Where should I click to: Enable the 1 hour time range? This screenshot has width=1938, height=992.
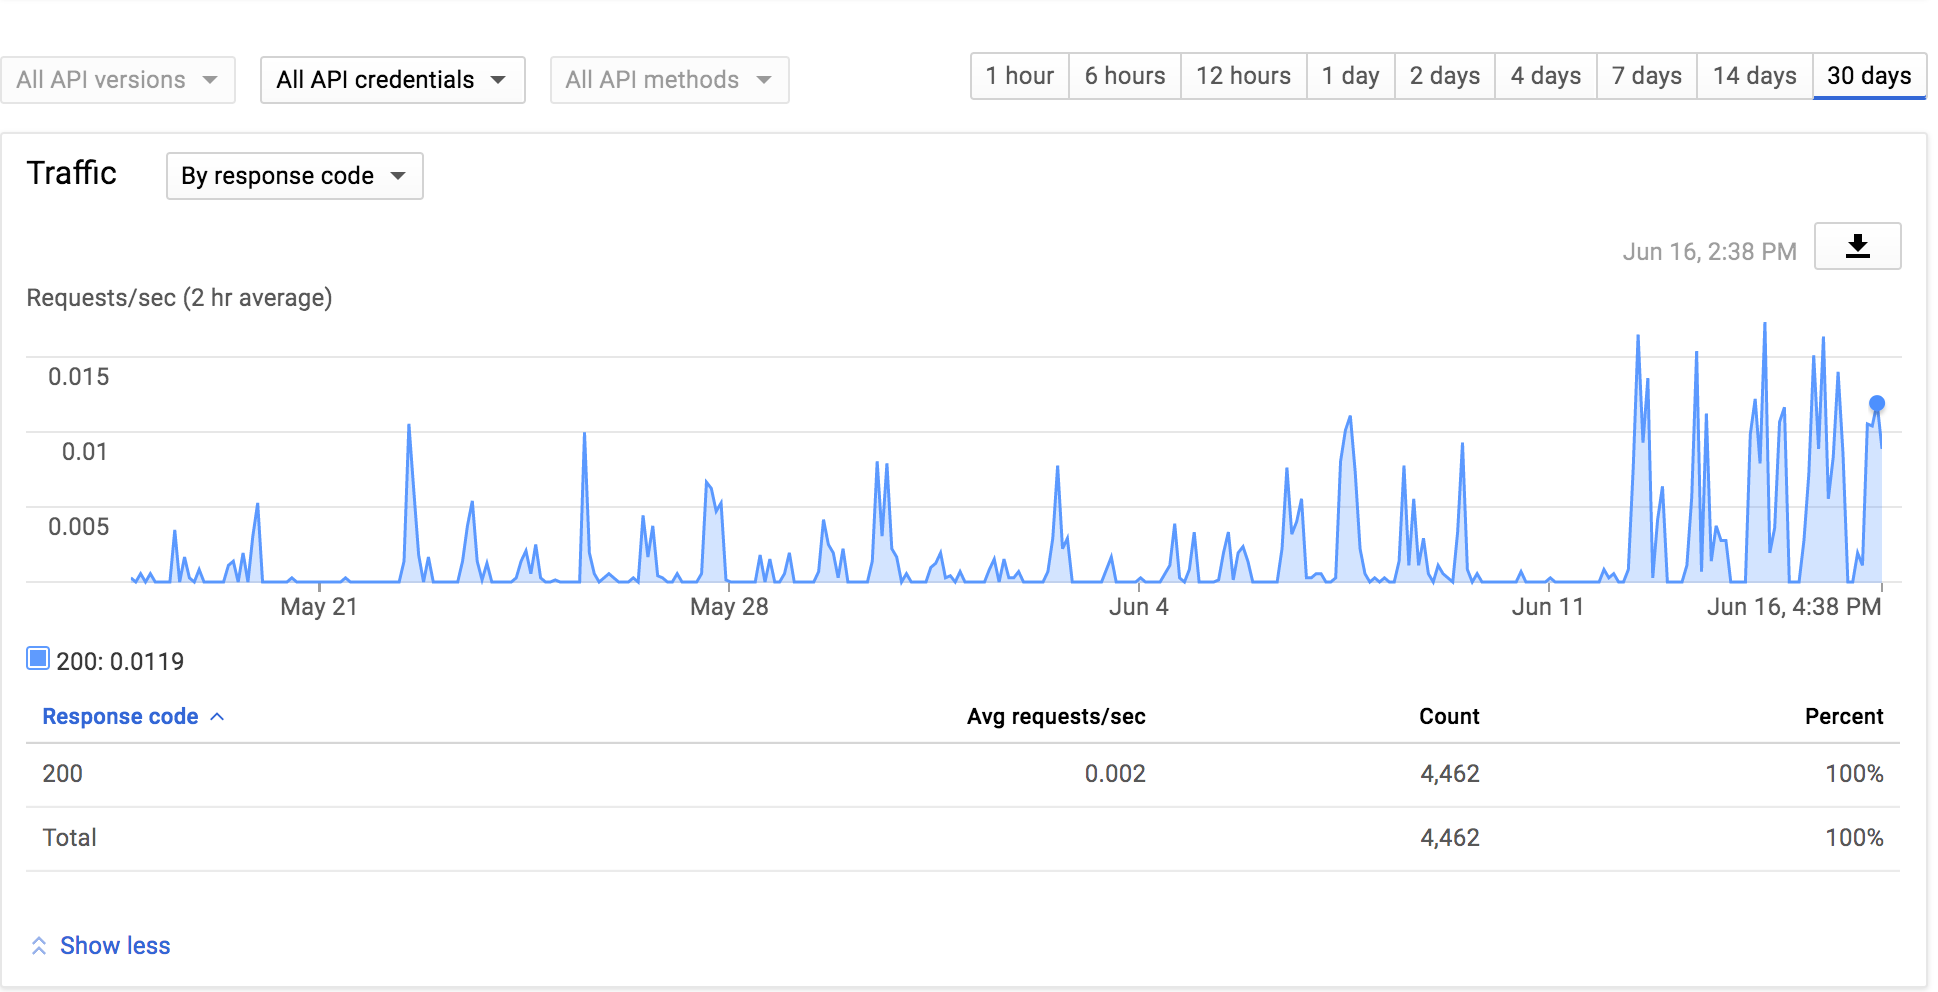[1019, 75]
